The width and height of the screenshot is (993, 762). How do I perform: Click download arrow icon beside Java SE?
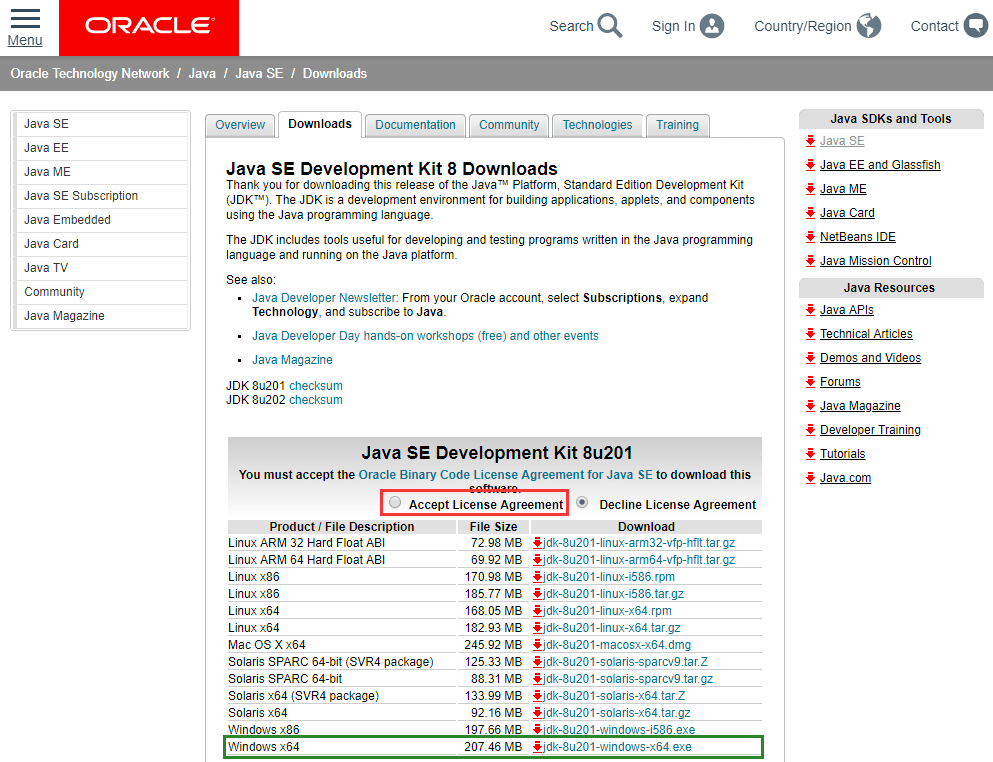click(x=810, y=141)
